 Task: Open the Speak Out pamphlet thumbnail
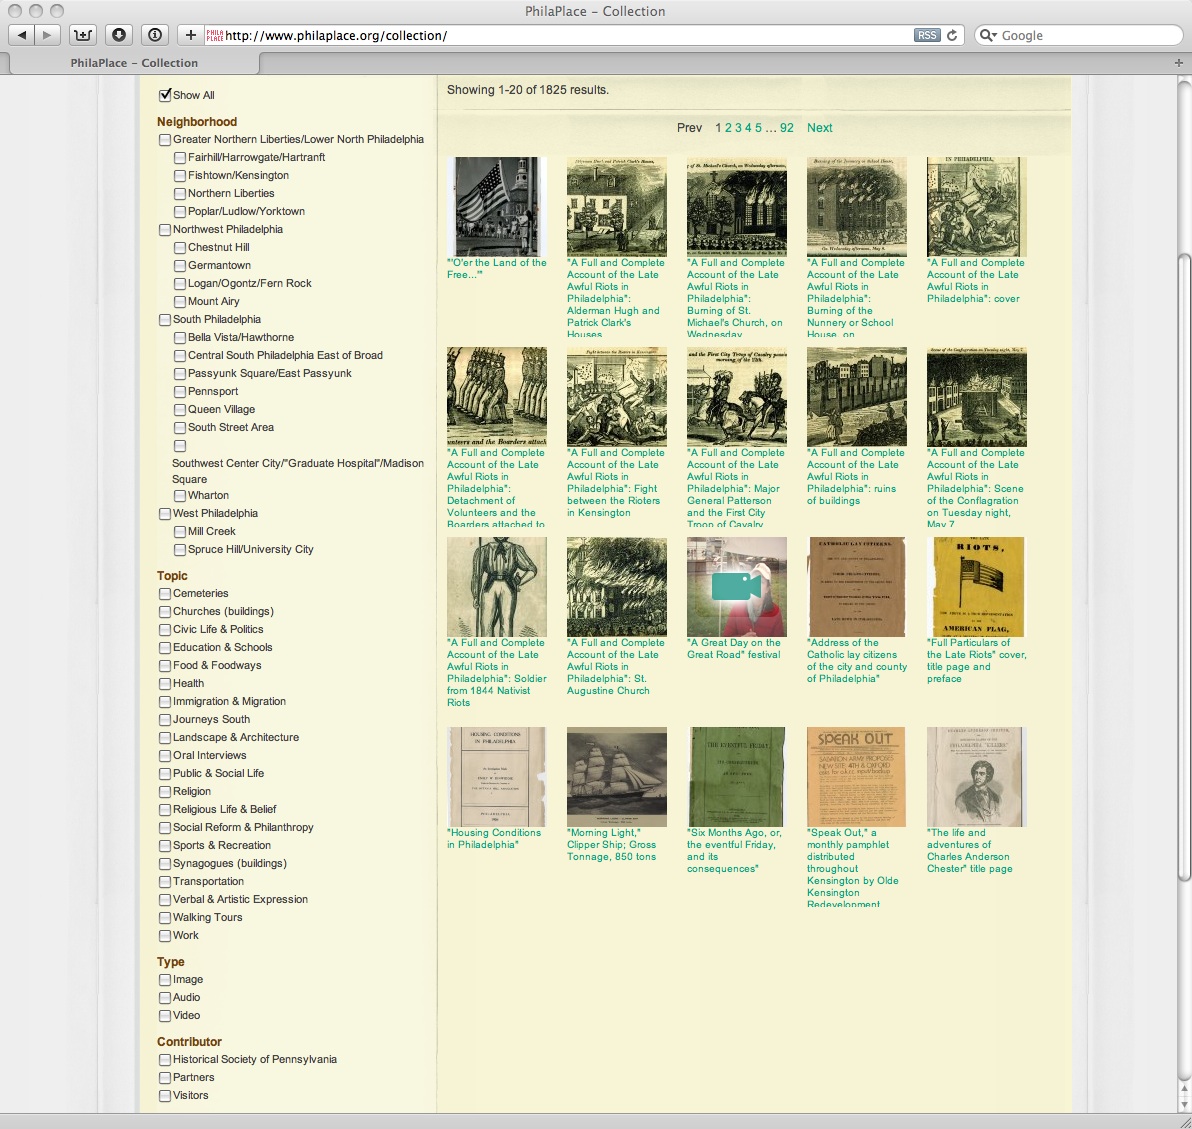coord(856,776)
